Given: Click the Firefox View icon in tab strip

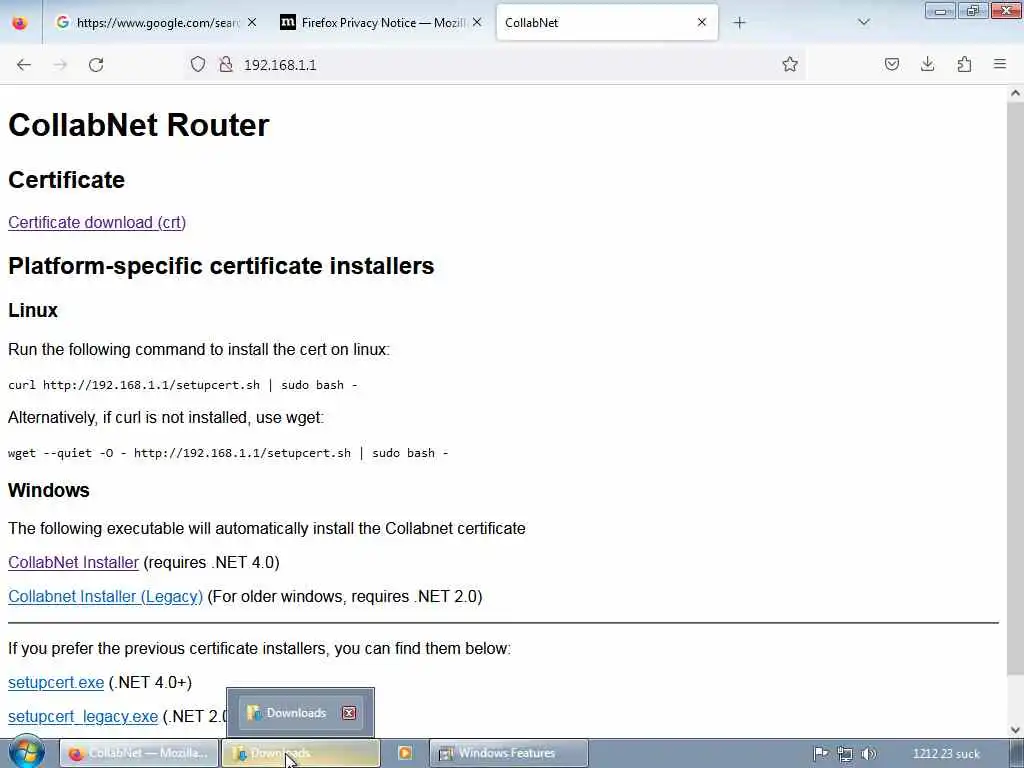Looking at the screenshot, I should (x=20, y=23).
